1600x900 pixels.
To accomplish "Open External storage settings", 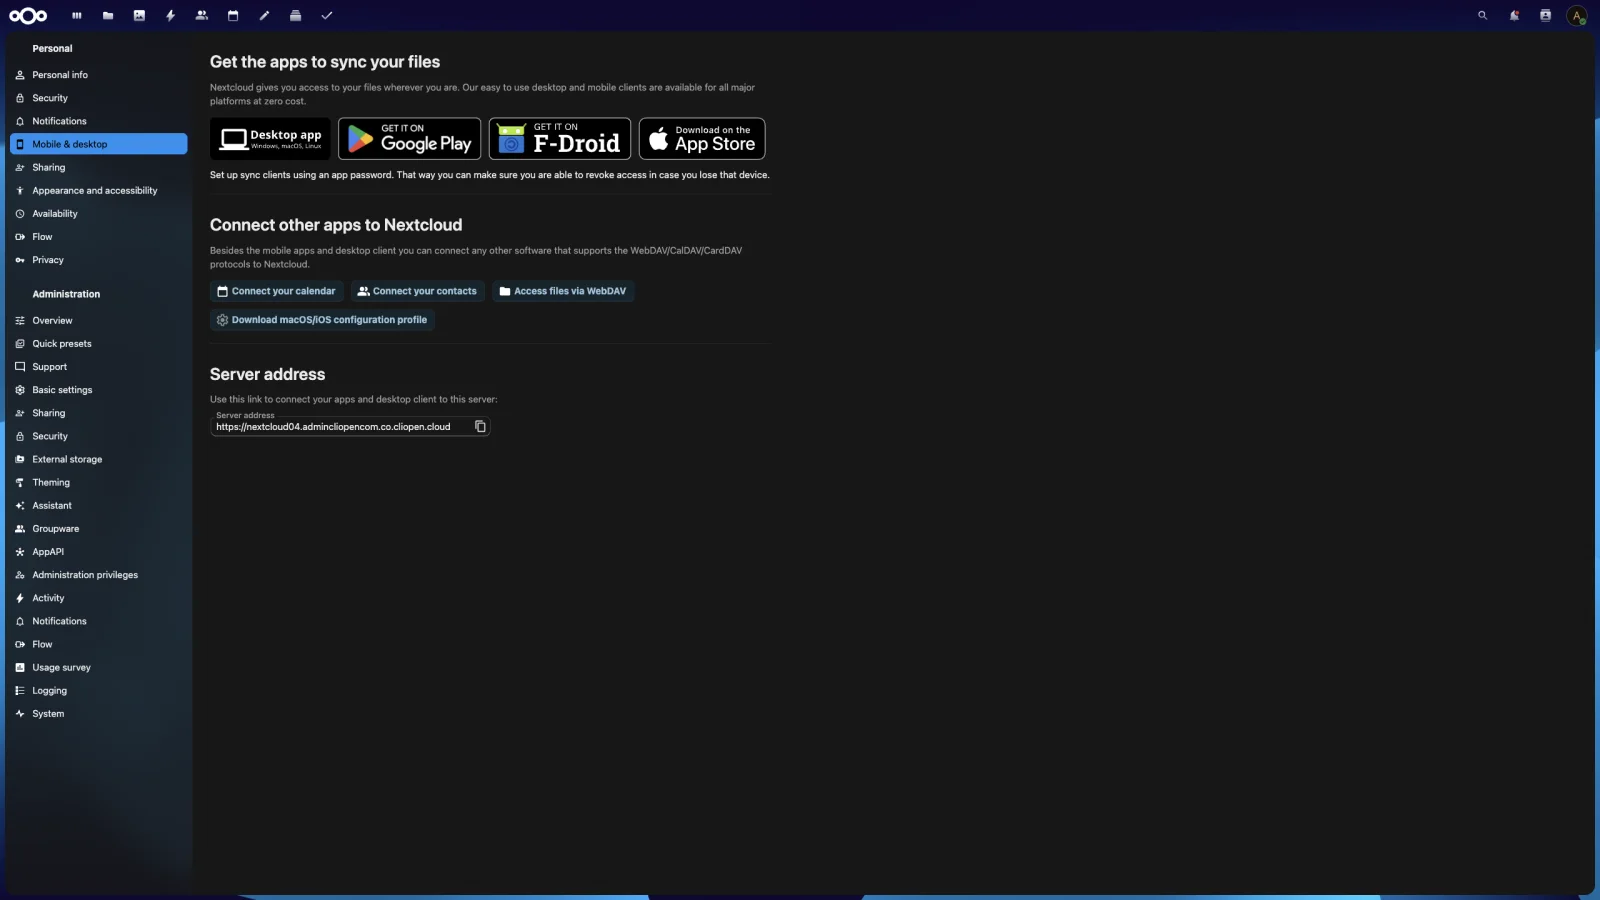I will tap(99, 459).
